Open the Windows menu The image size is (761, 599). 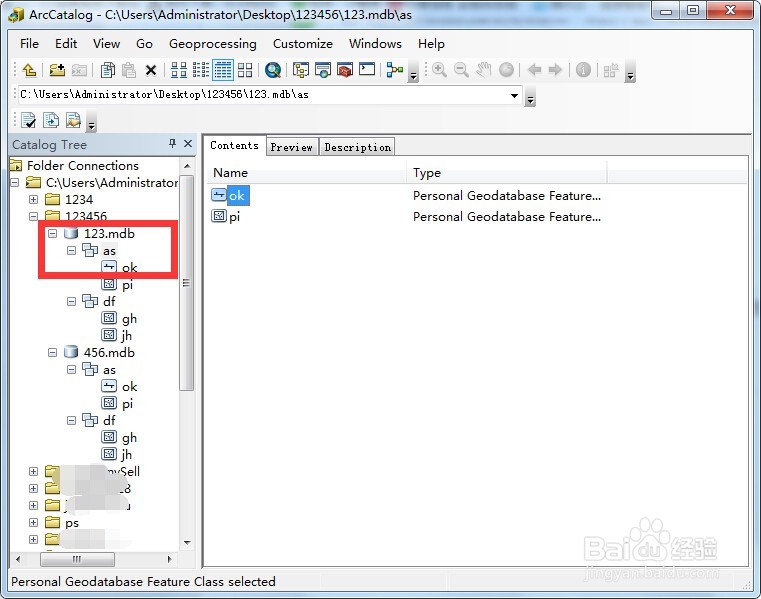tap(375, 44)
